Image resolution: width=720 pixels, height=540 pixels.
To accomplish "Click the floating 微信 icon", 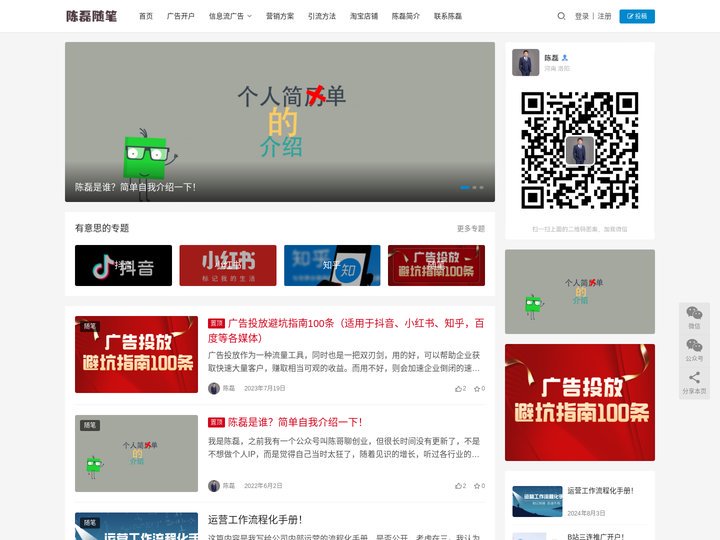I will (x=694, y=317).
